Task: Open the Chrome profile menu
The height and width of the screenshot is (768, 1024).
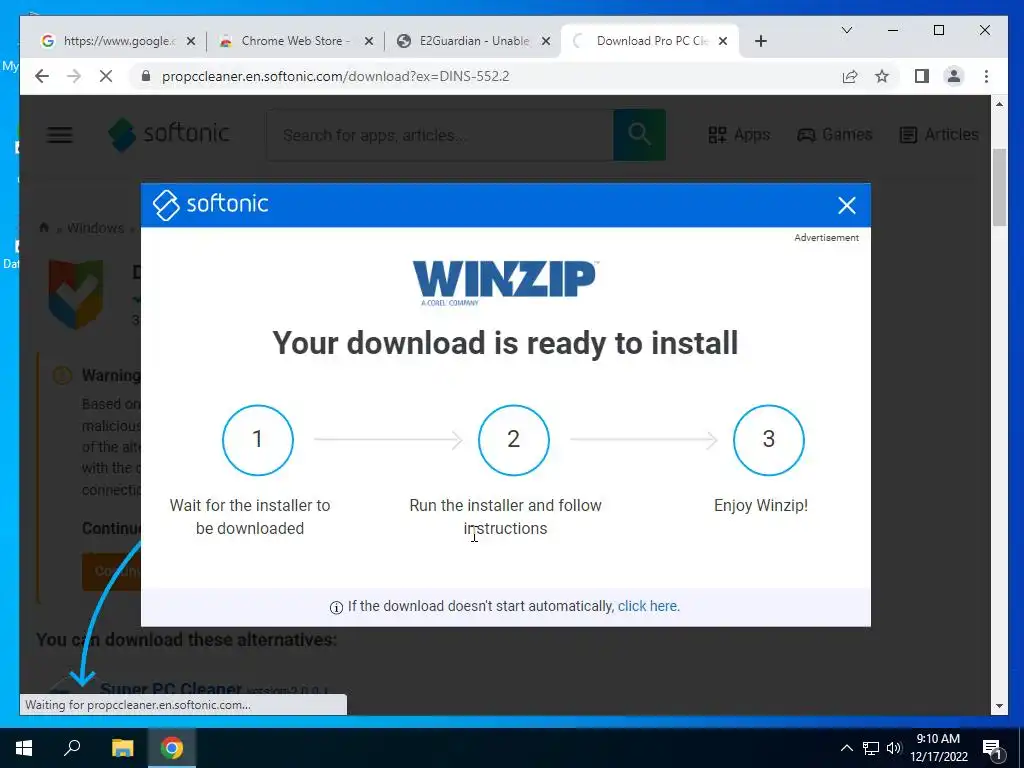Action: [x=953, y=76]
